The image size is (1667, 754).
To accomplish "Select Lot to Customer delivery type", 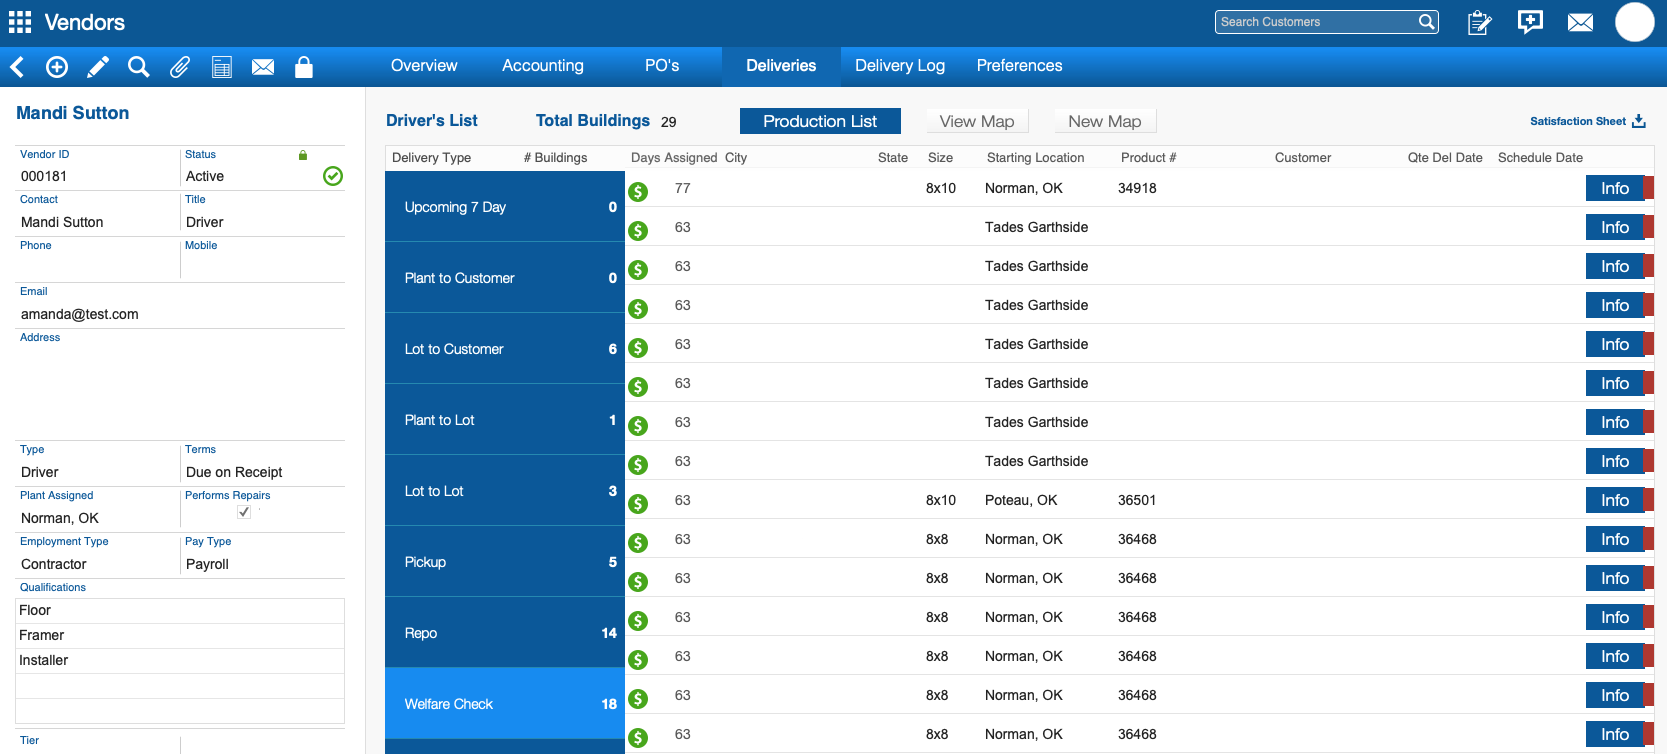I will [505, 349].
